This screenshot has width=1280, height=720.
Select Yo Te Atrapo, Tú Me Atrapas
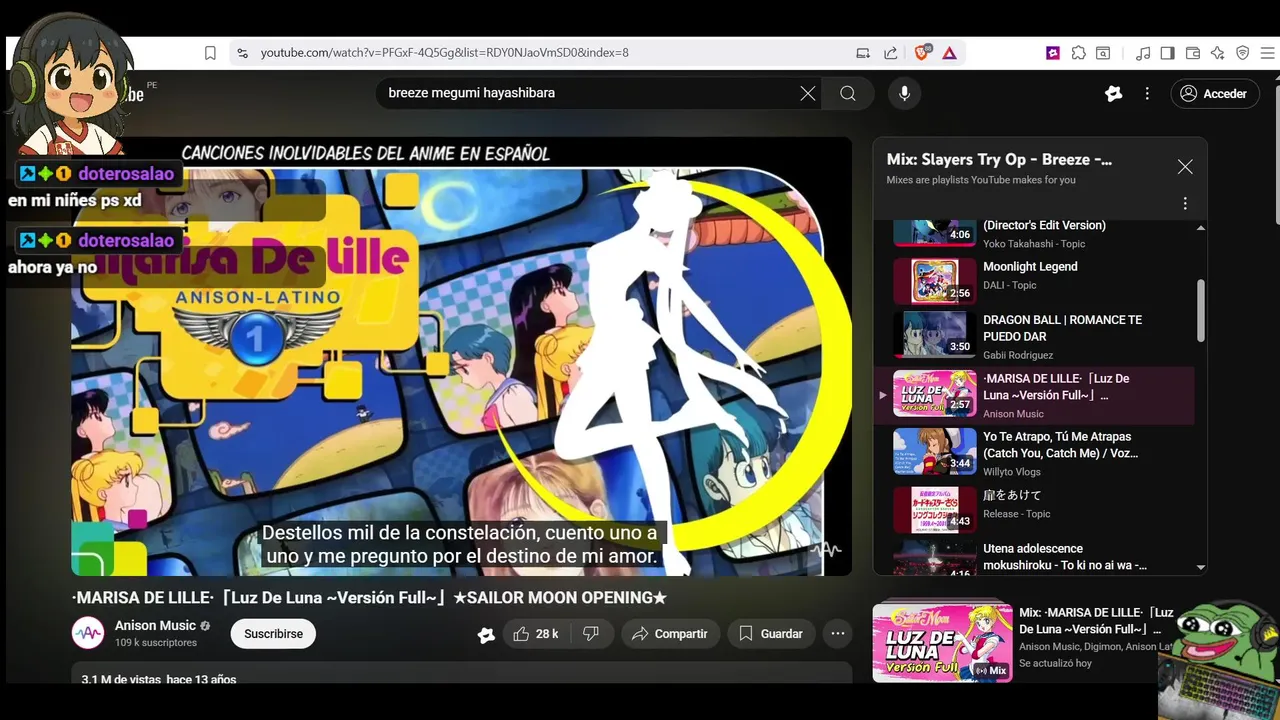pos(1060,445)
